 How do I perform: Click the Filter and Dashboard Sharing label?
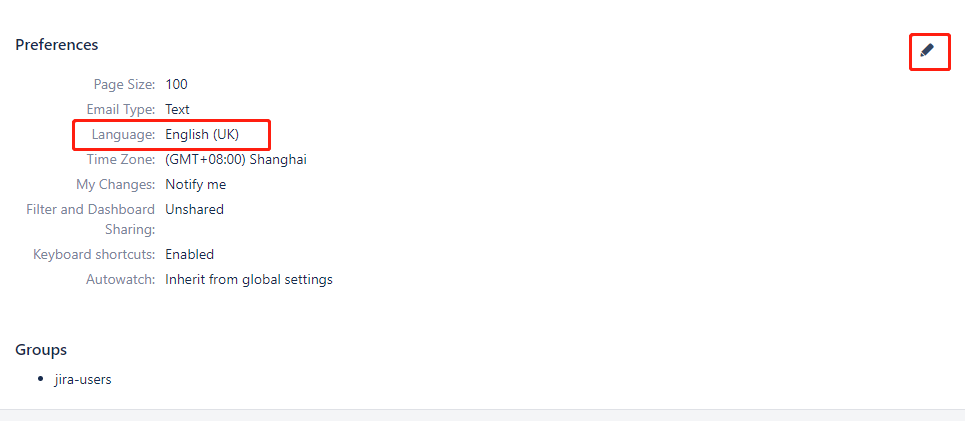click(91, 220)
